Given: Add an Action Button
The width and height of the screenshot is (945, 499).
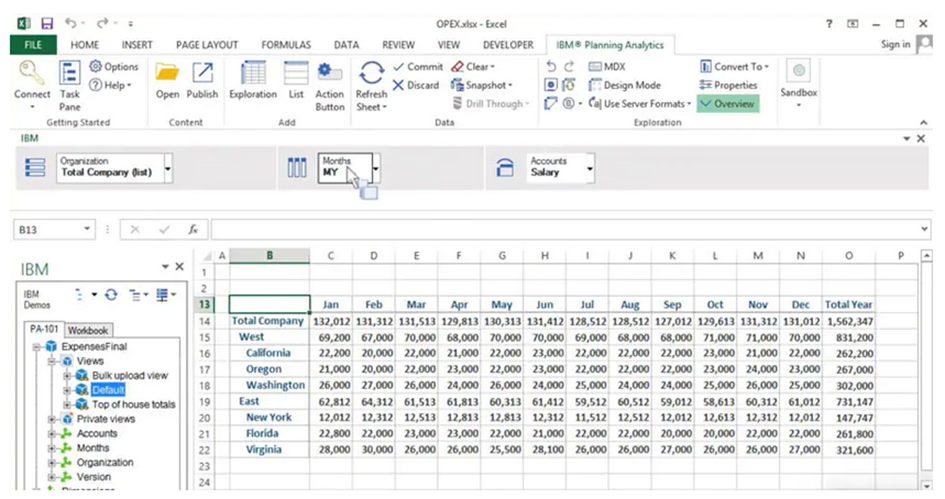Looking at the screenshot, I should point(330,86).
